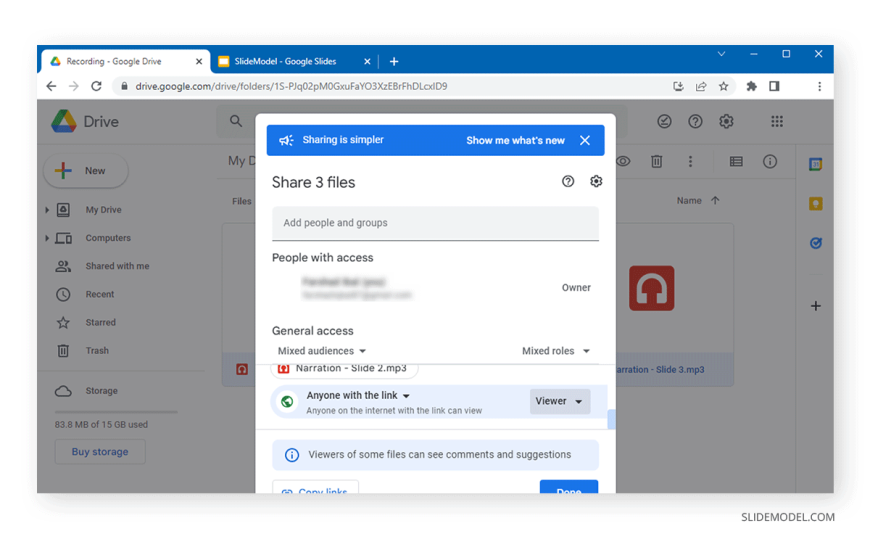Open share dialog help icon
The image size is (870, 539).
coord(568,182)
